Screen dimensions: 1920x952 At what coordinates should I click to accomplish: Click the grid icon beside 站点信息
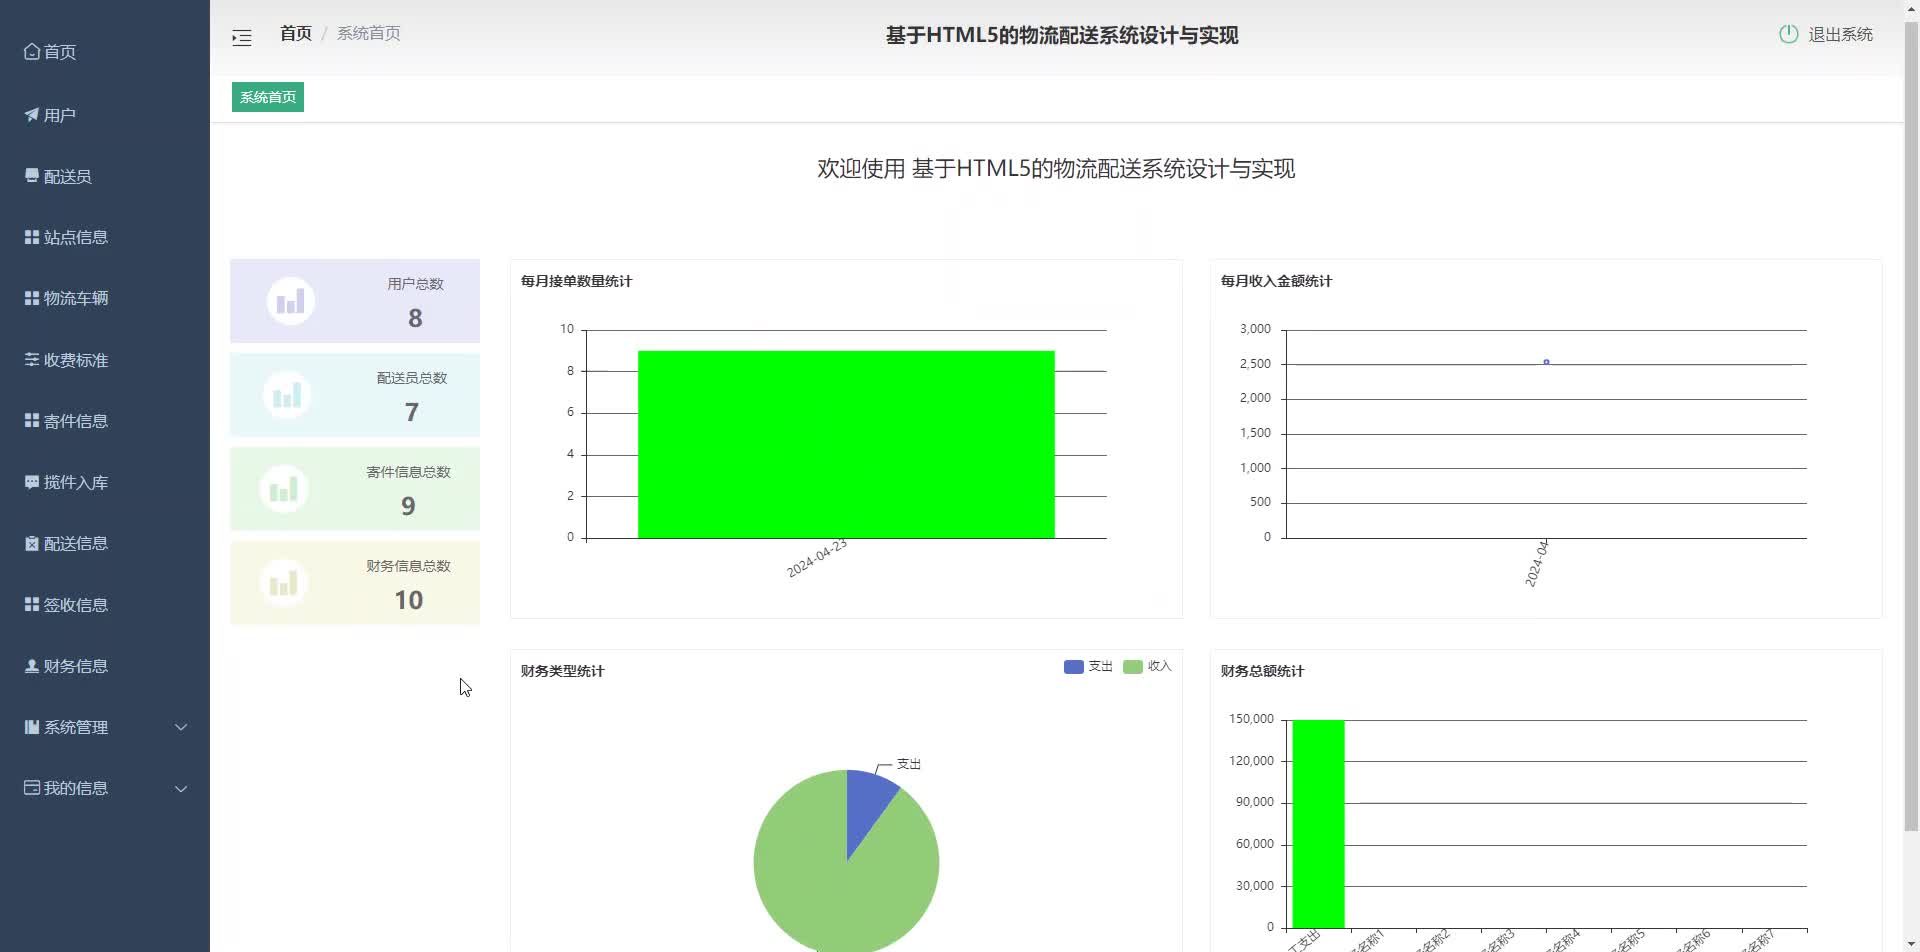[x=32, y=237]
